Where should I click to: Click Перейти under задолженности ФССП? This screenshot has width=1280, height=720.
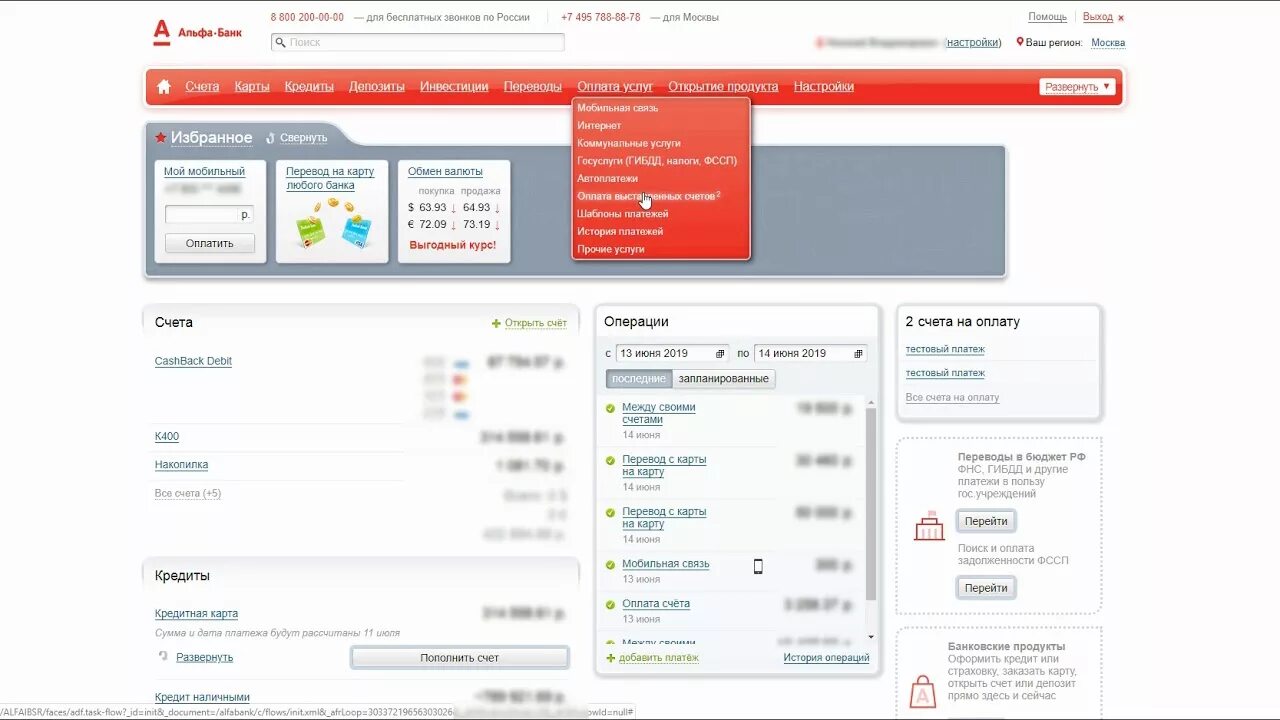click(986, 588)
